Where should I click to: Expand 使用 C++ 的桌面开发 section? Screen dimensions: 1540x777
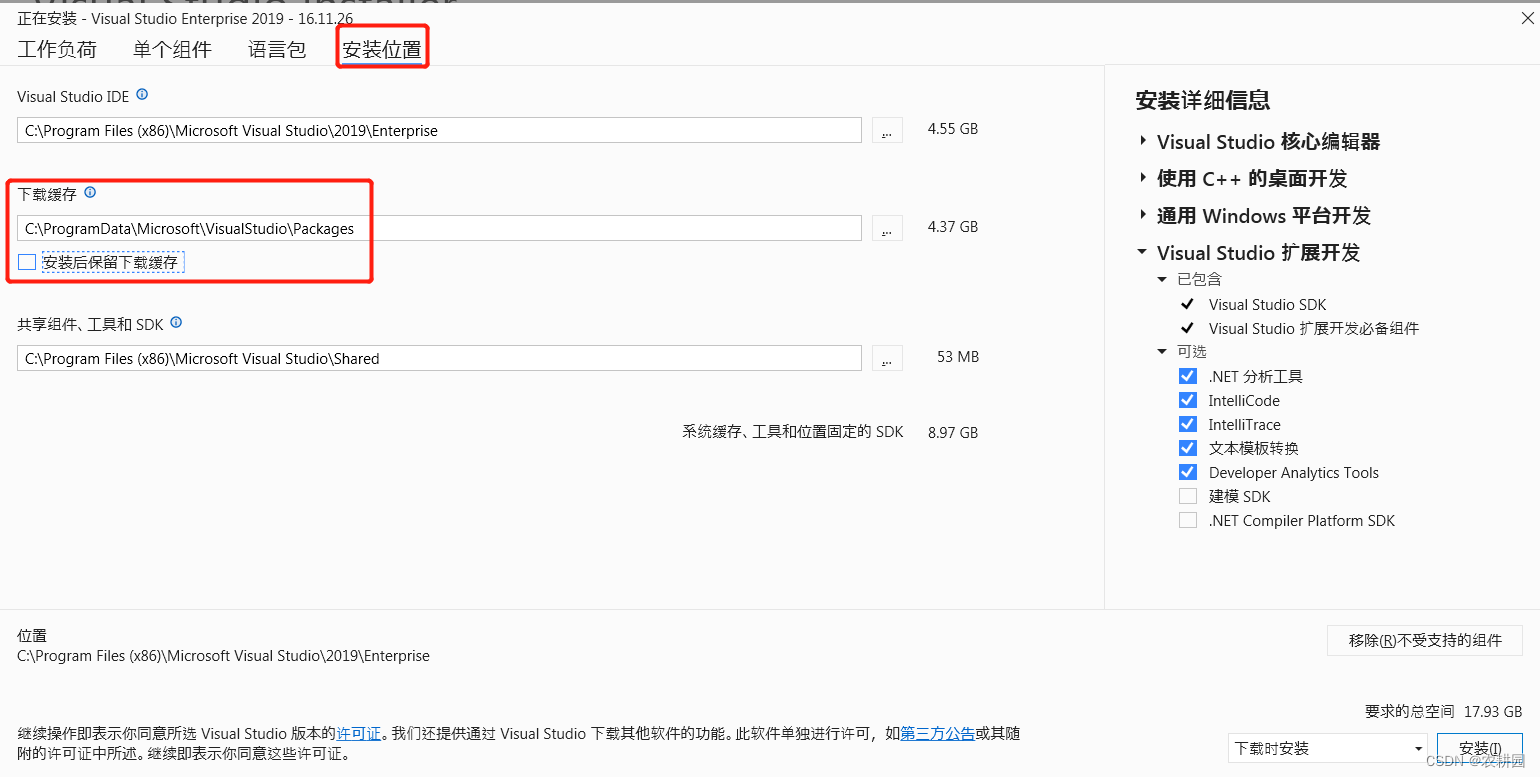[x=1143, y=178]
